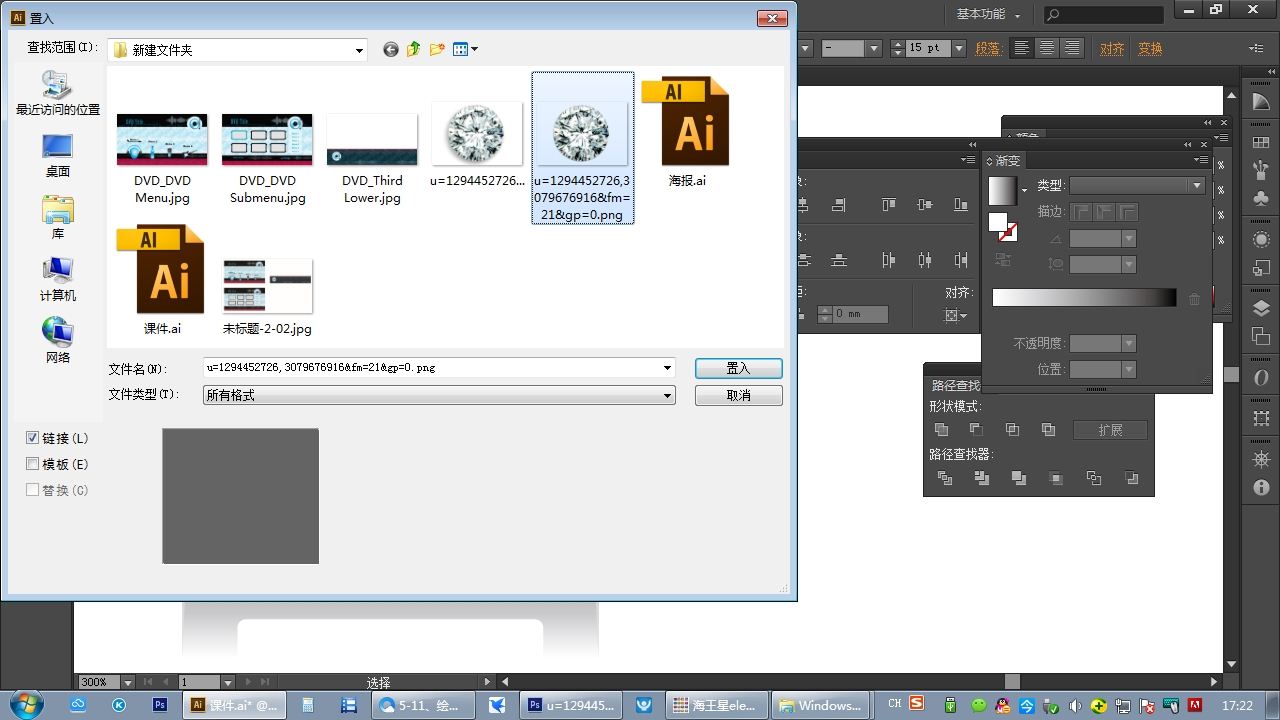Click the gradient slider bar
This screenshot has height=720, width=1280.
(x=1084, y=298)
